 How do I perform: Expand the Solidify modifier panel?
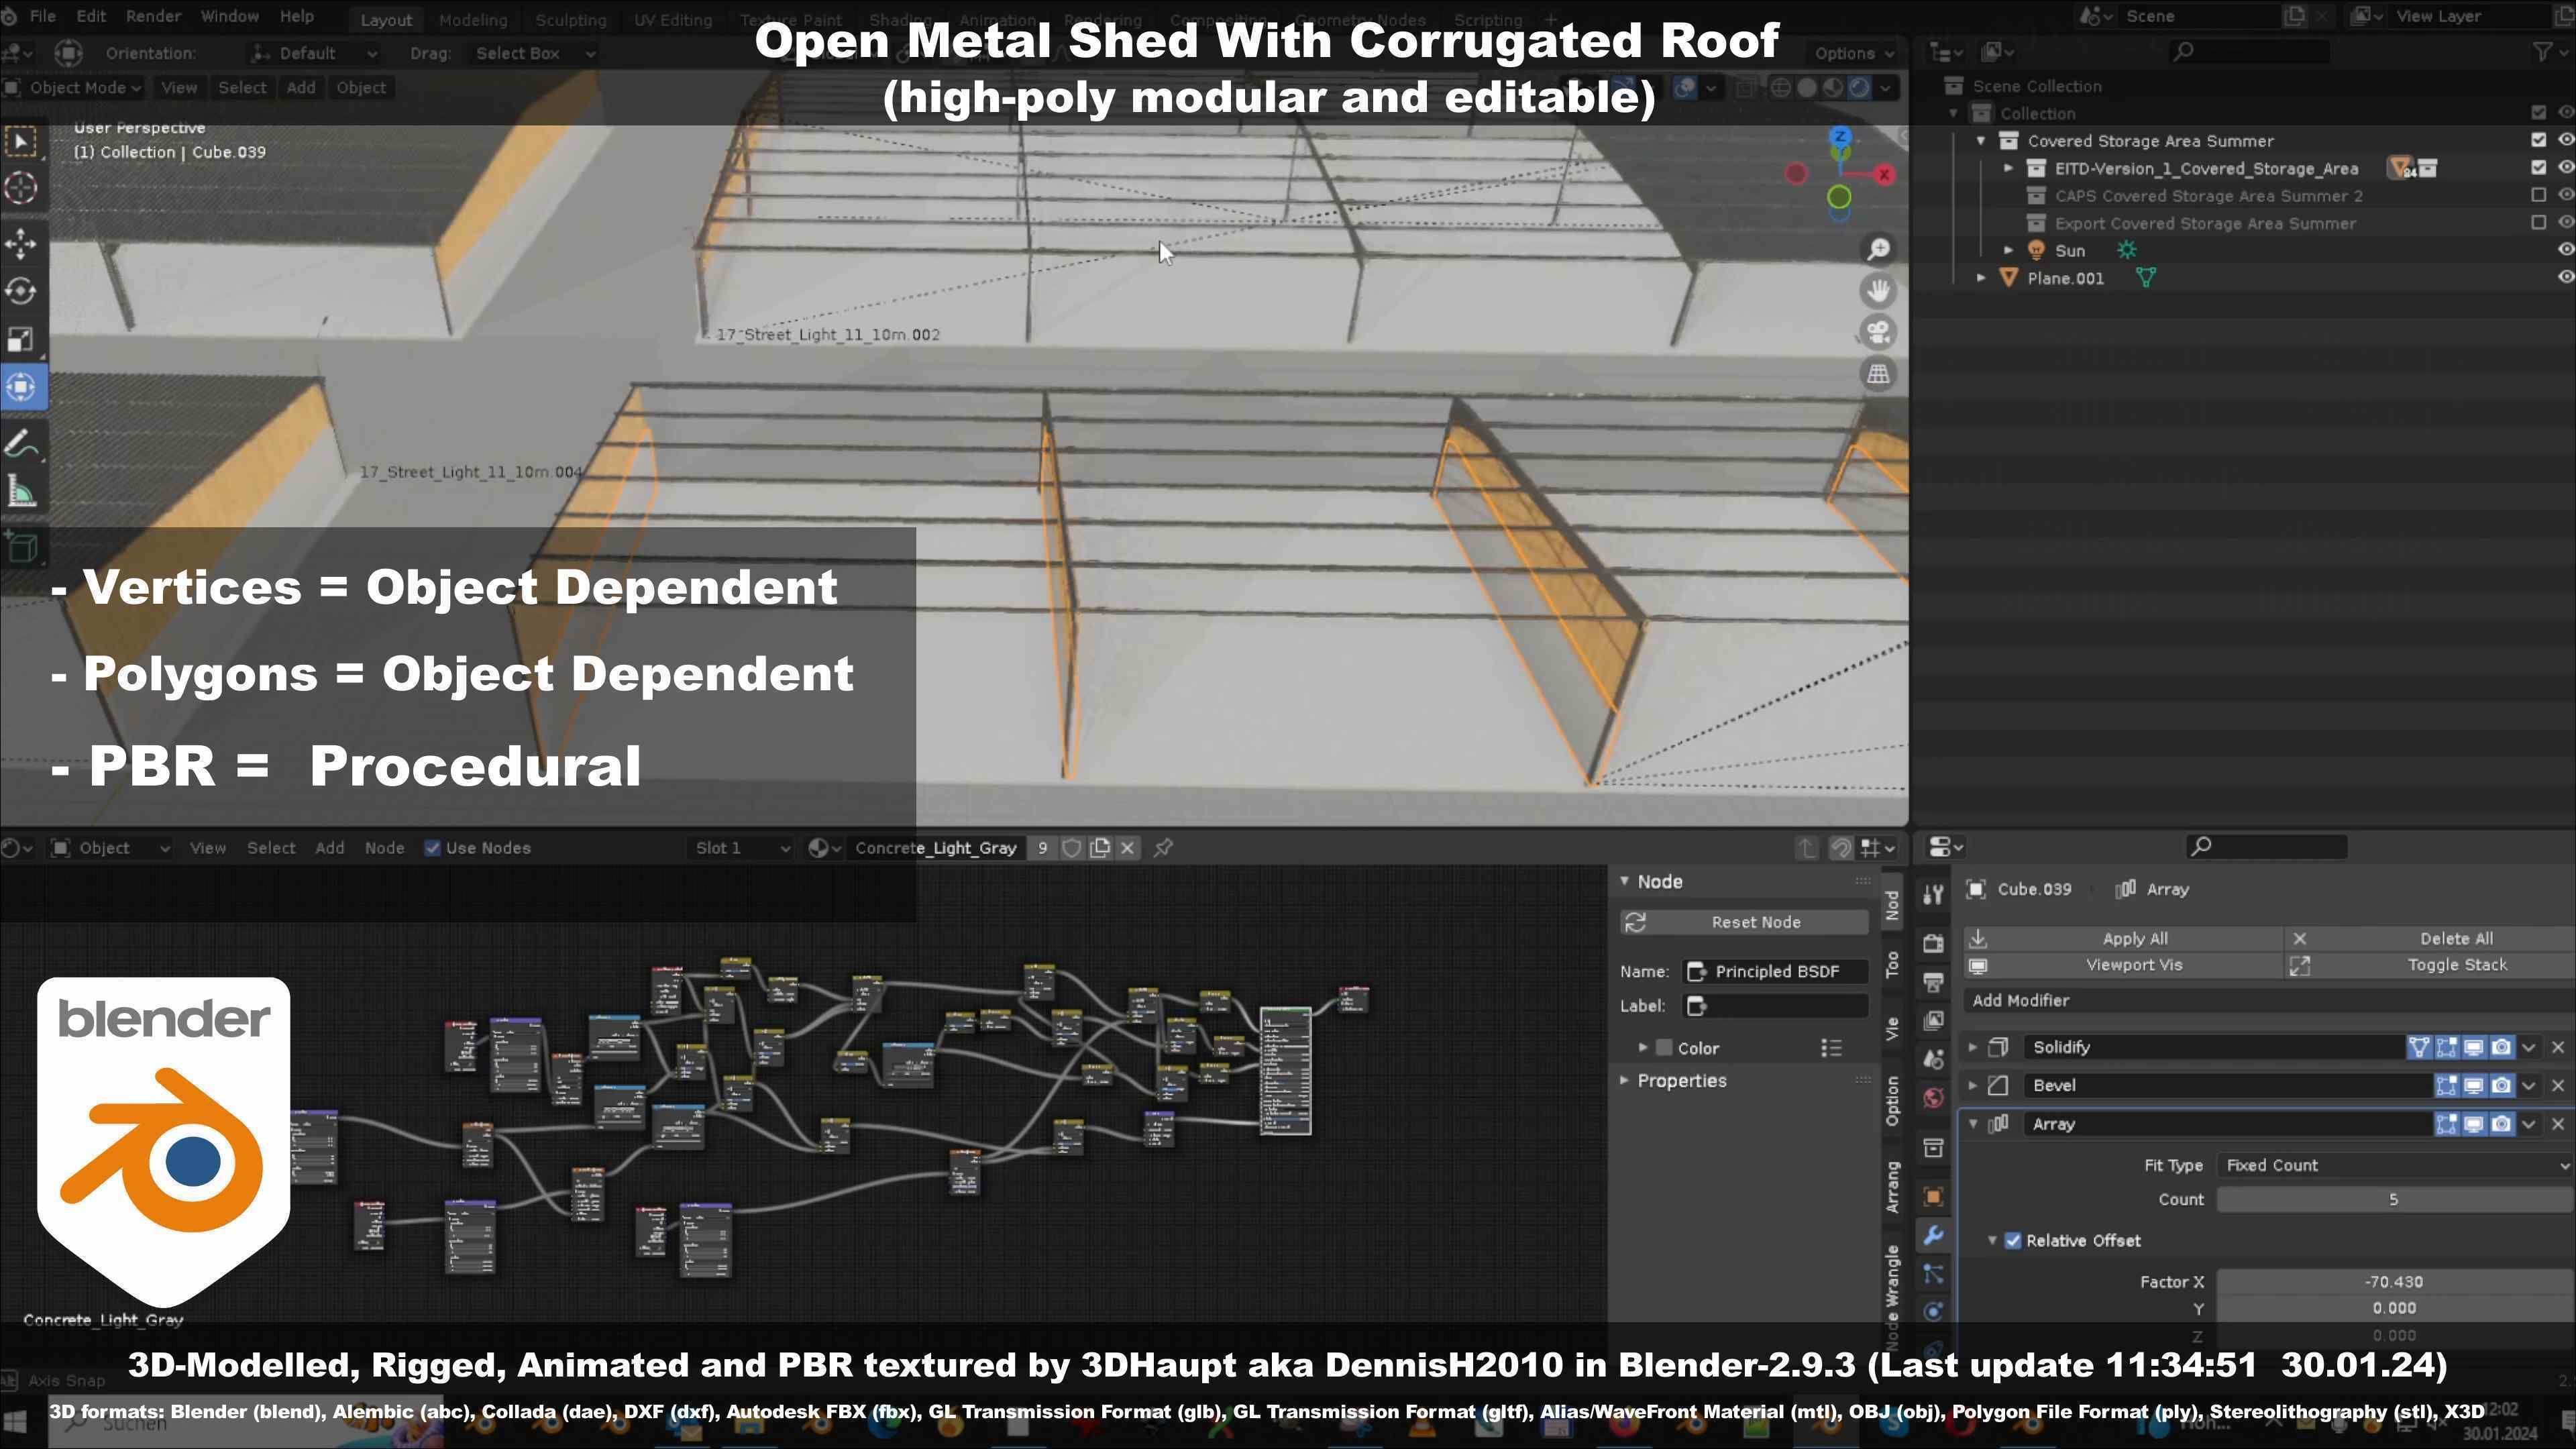[1972, 1047]
